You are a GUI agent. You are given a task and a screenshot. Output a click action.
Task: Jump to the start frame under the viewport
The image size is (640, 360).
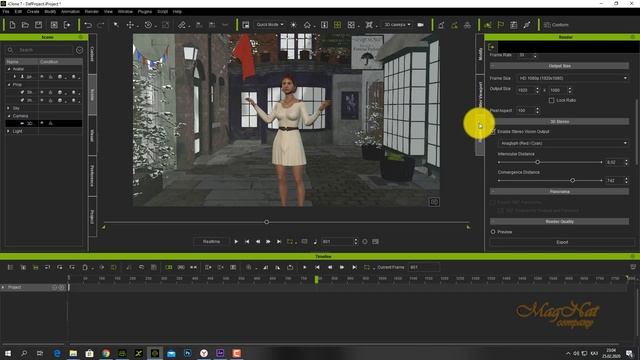coord(247,242)
